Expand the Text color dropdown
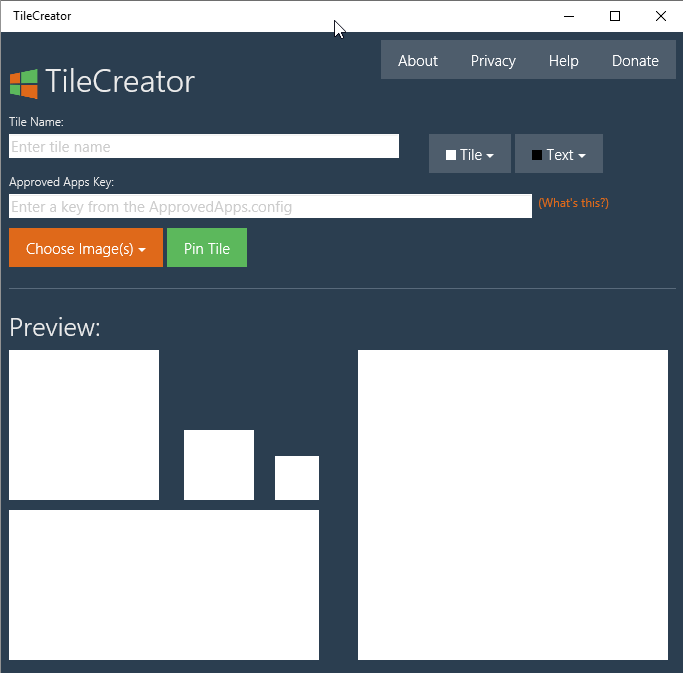 (559, 154)
